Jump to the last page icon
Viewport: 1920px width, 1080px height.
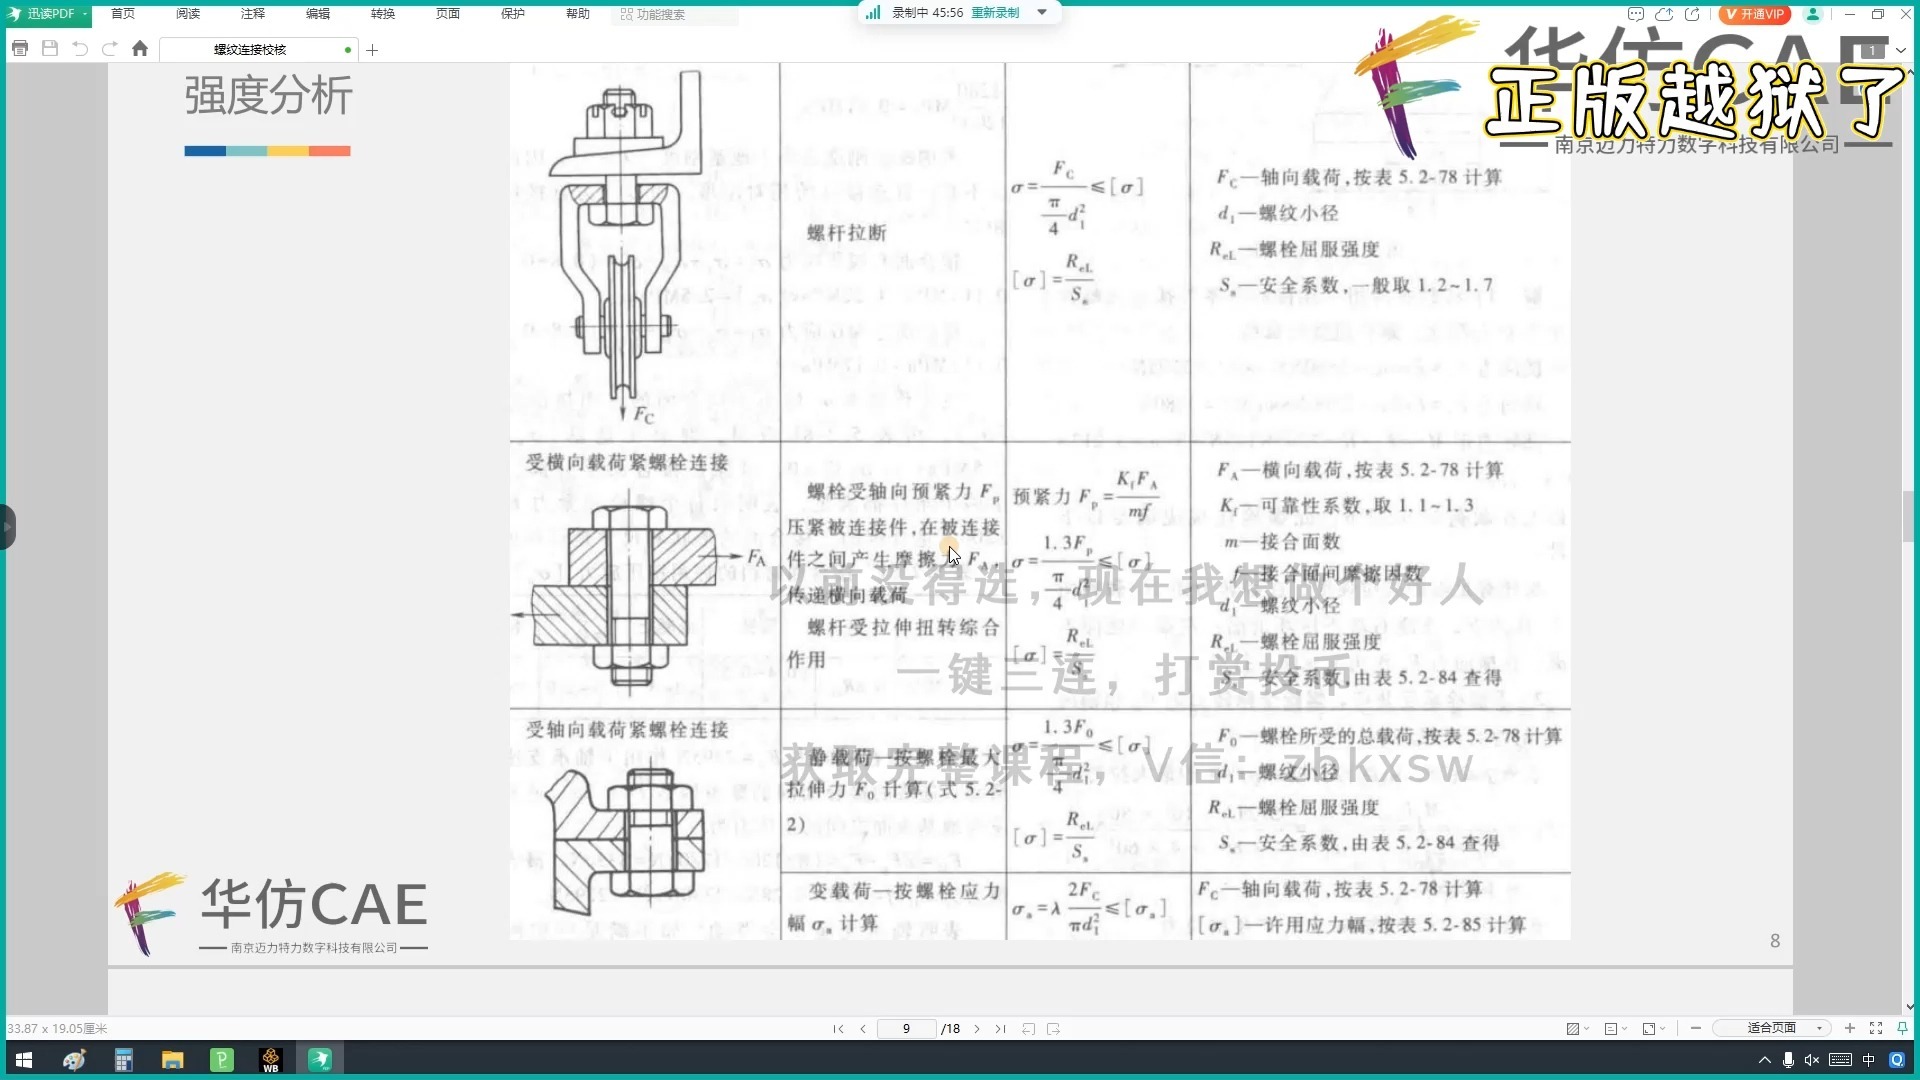(1000, 1028)
